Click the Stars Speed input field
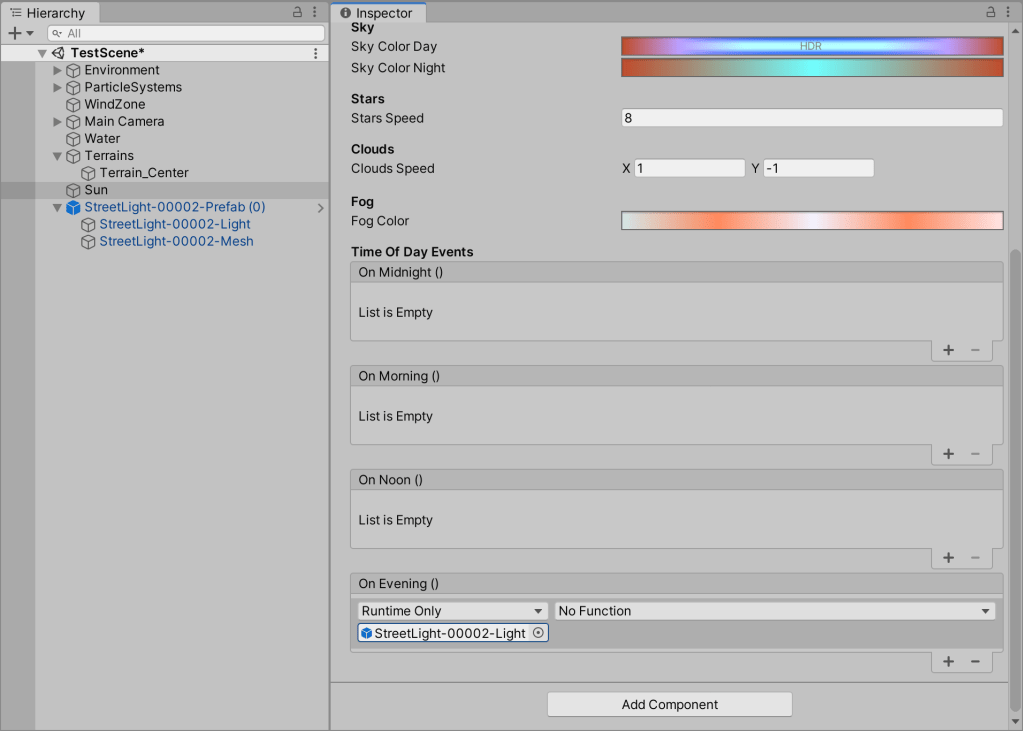This screenshot has height=731, width=1023. [x=811, y=118]
